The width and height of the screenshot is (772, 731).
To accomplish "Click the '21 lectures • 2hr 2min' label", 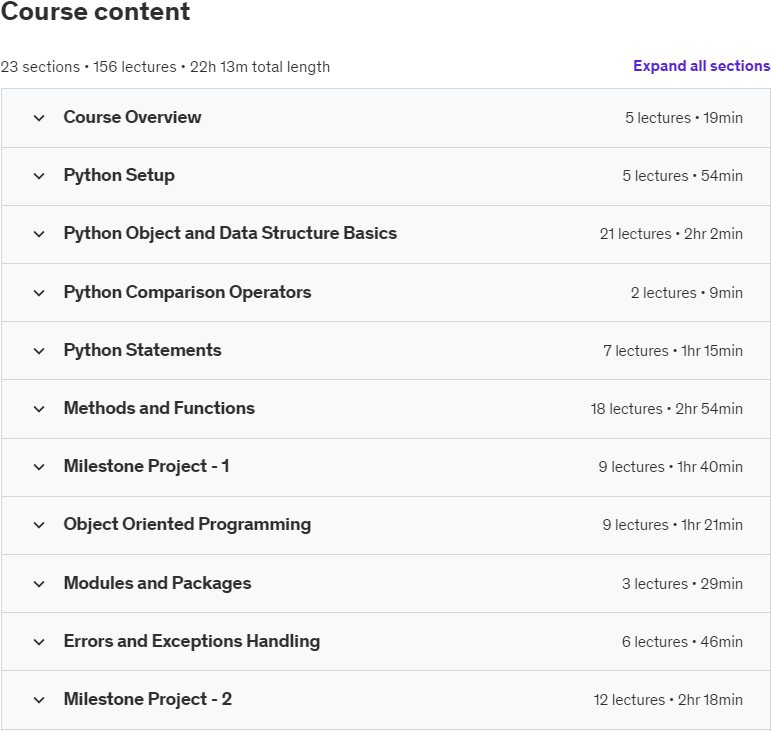I will pyautogui.click(x=671, y=234).
